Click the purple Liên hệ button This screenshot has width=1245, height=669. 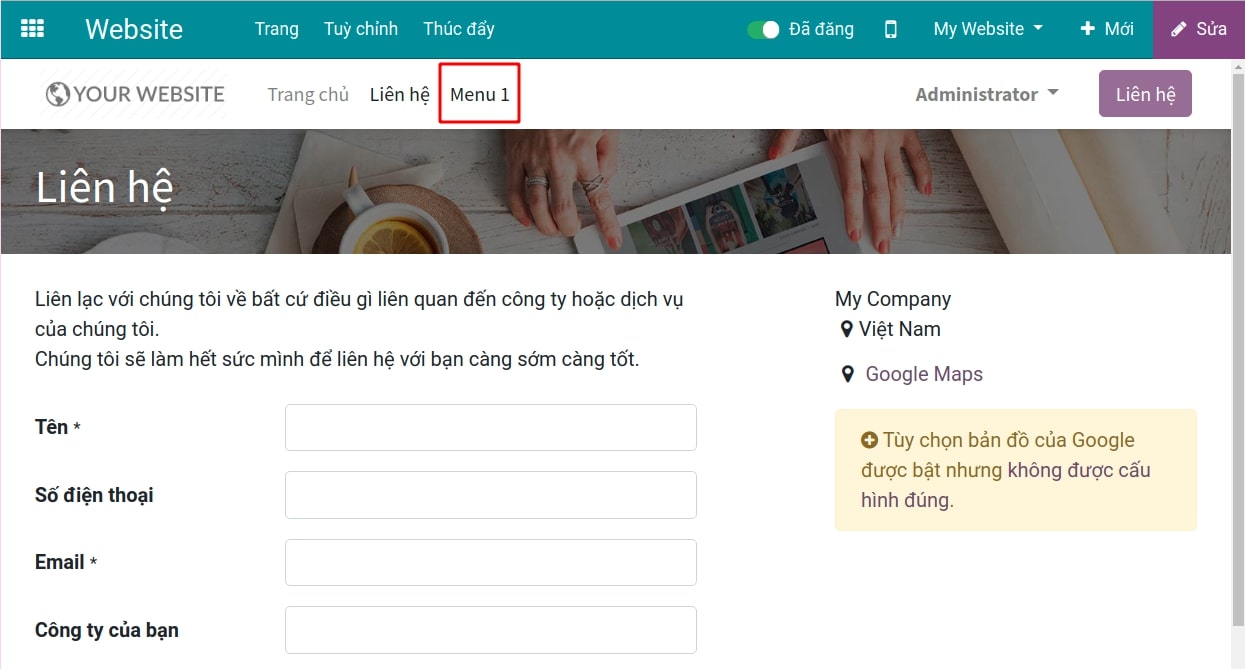tap(1144, 93)
